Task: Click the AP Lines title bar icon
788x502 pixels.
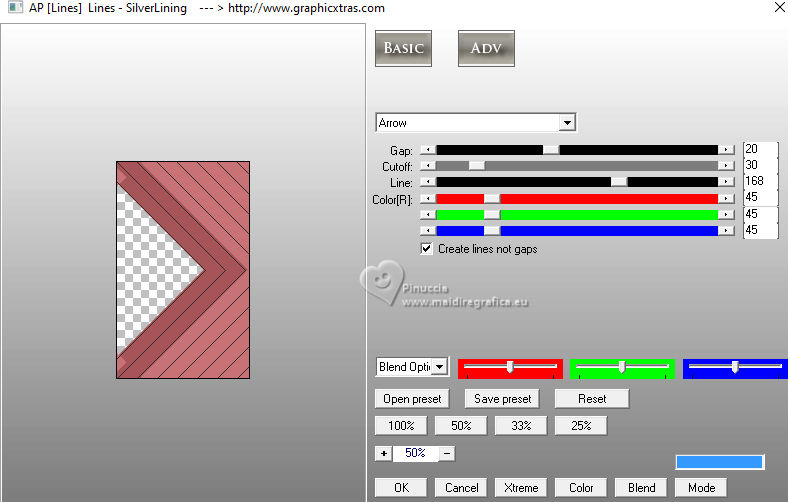Action: pyautogui.click(x=15, y=8)
